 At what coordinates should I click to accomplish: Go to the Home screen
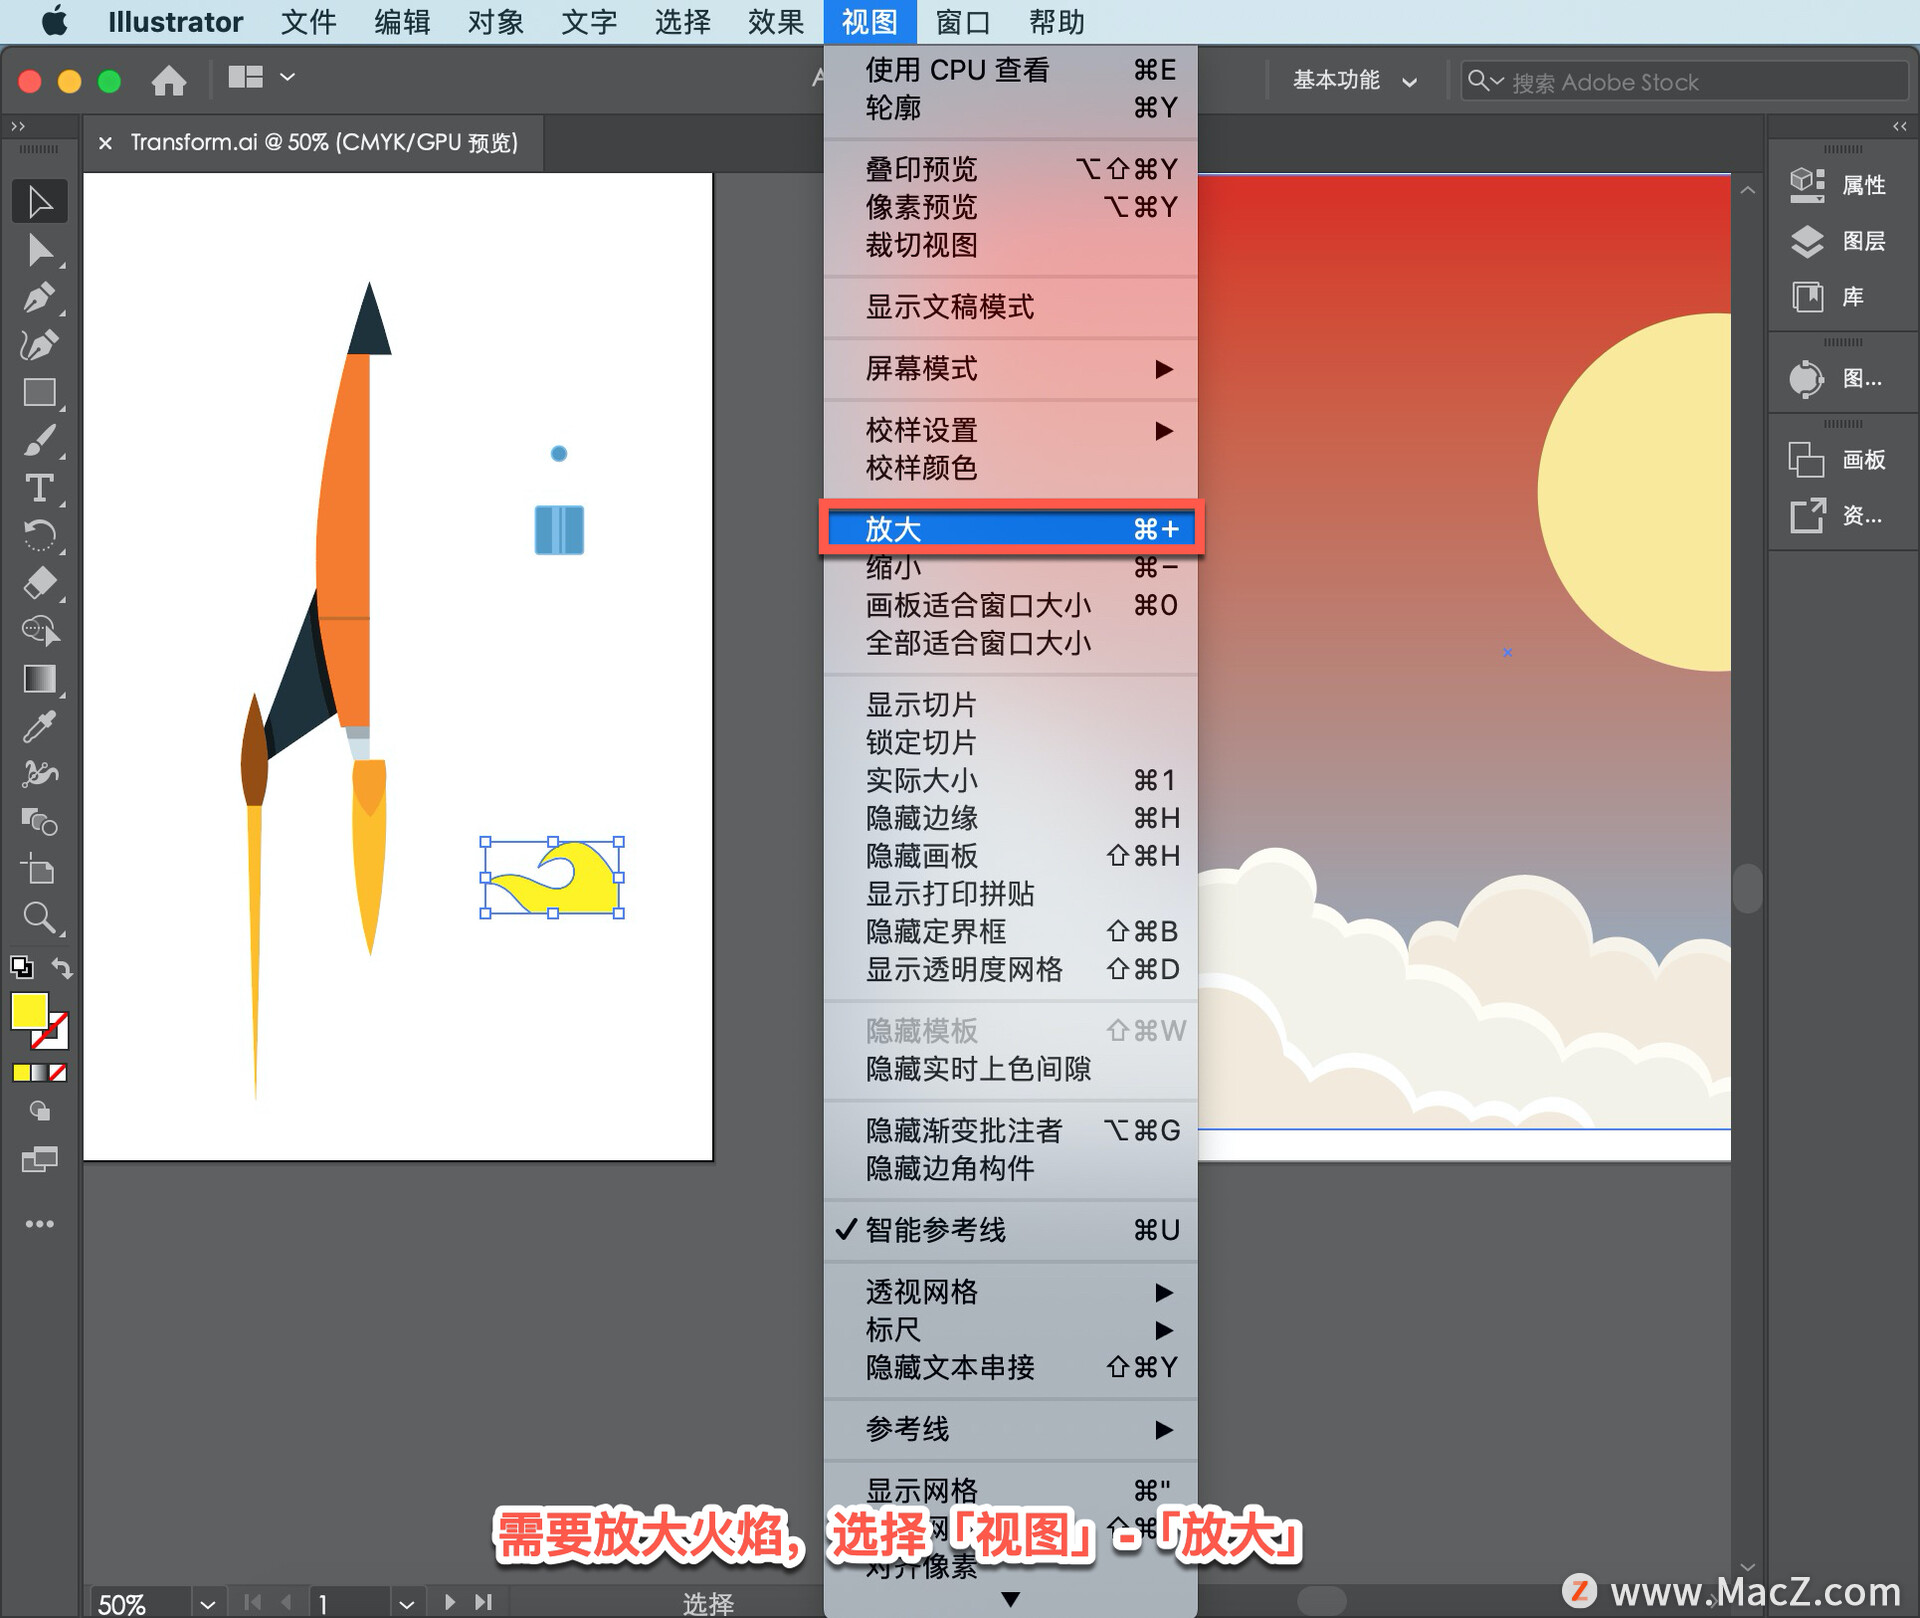(x=169, y=79)
